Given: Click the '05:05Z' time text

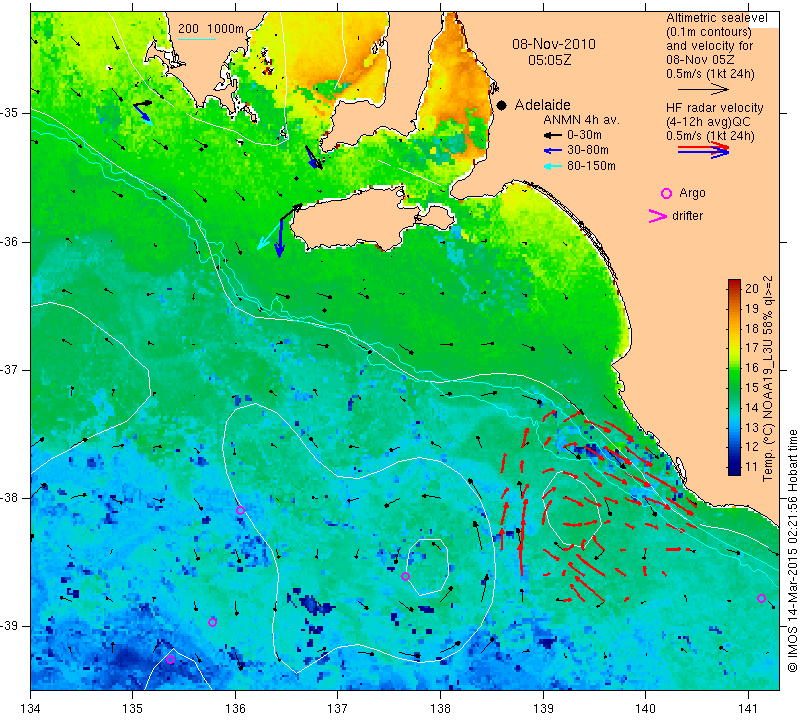Looking at the screenshot, I should (x=549, y=60).
